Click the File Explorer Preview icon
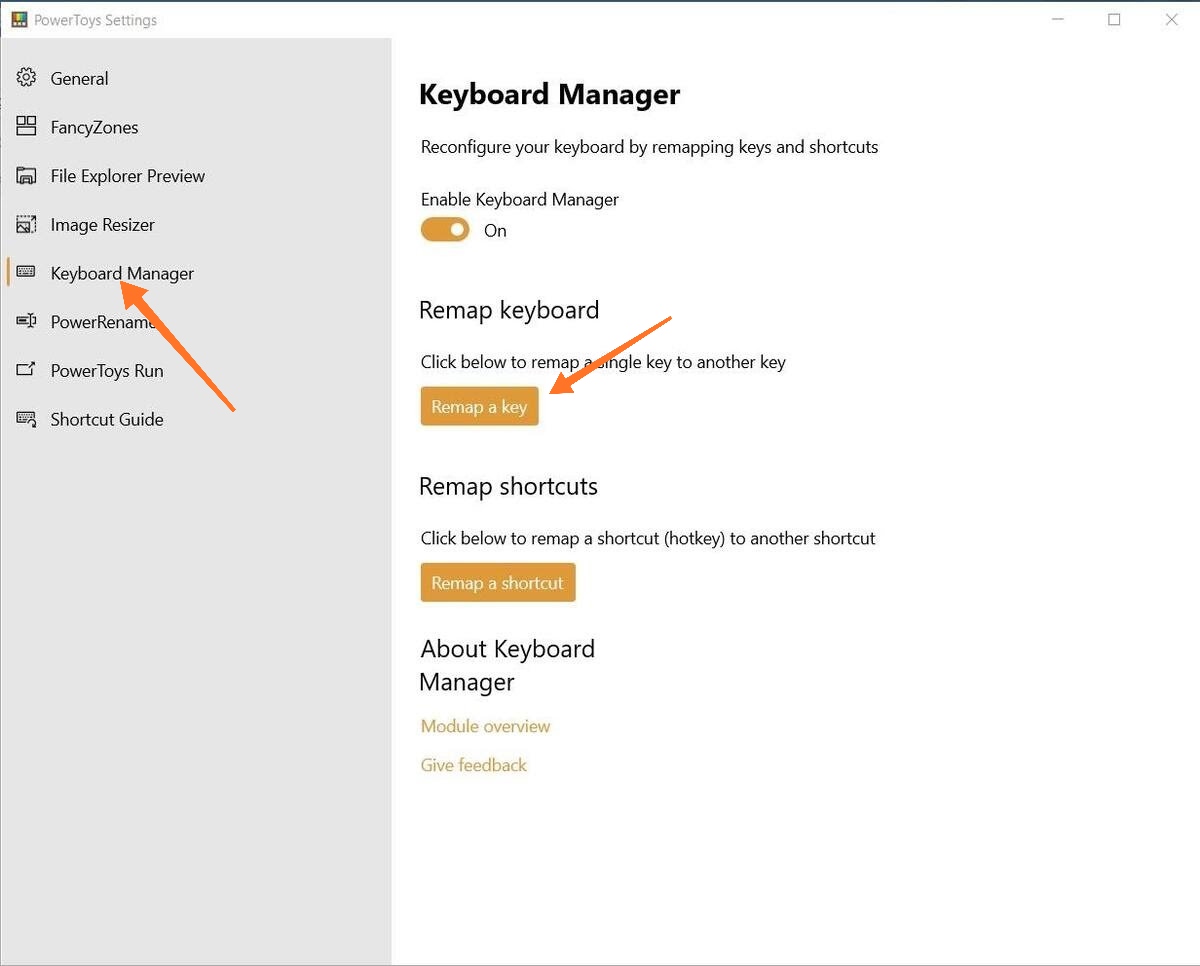 point(27,176)
